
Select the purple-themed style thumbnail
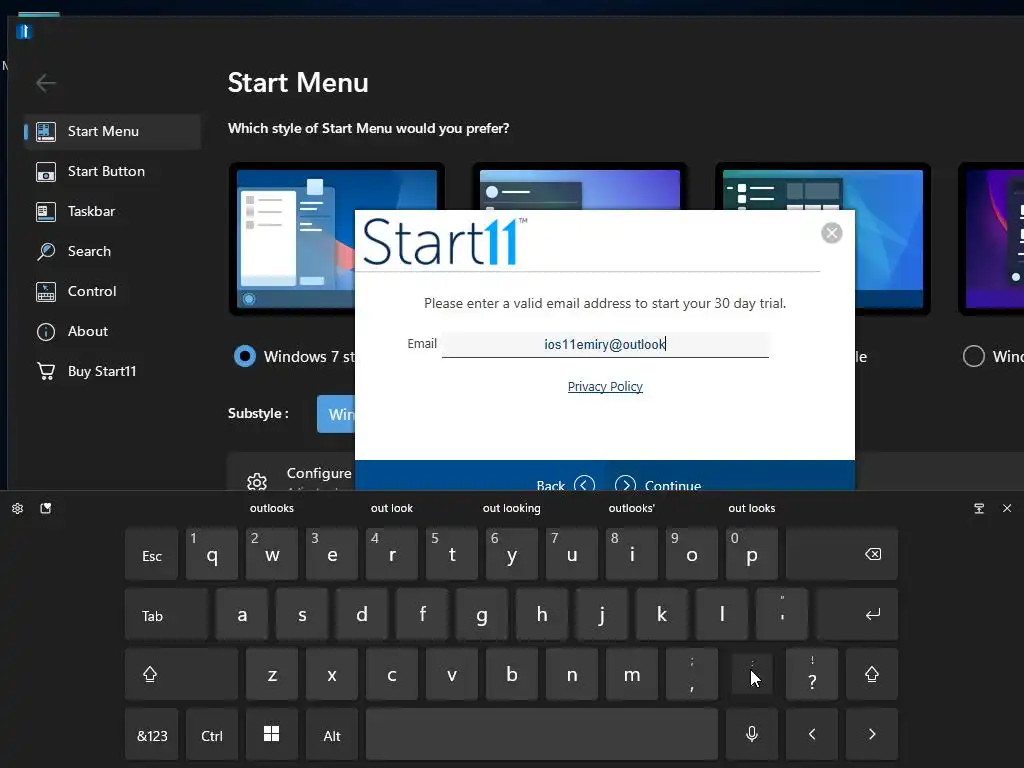(991, 238)
